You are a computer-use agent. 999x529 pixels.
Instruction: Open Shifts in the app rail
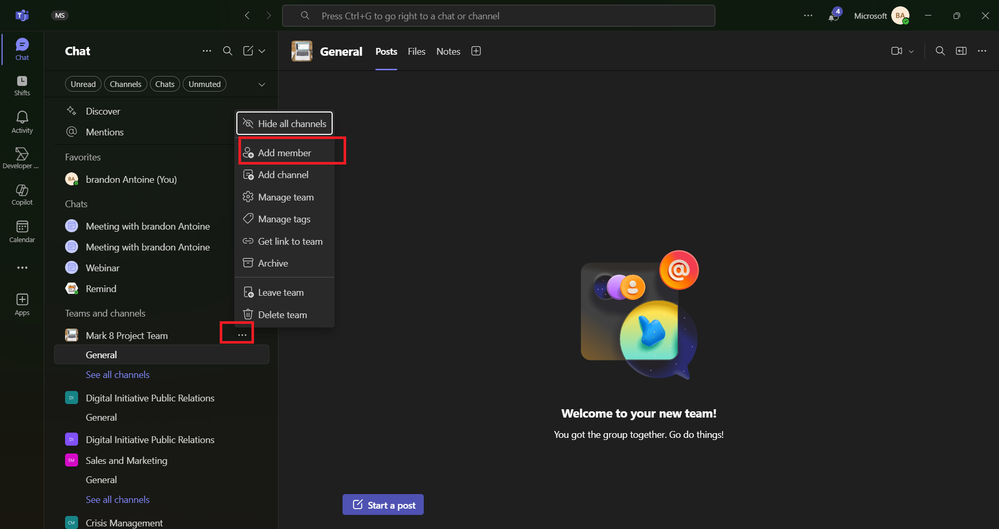click(x=22, y=85)
